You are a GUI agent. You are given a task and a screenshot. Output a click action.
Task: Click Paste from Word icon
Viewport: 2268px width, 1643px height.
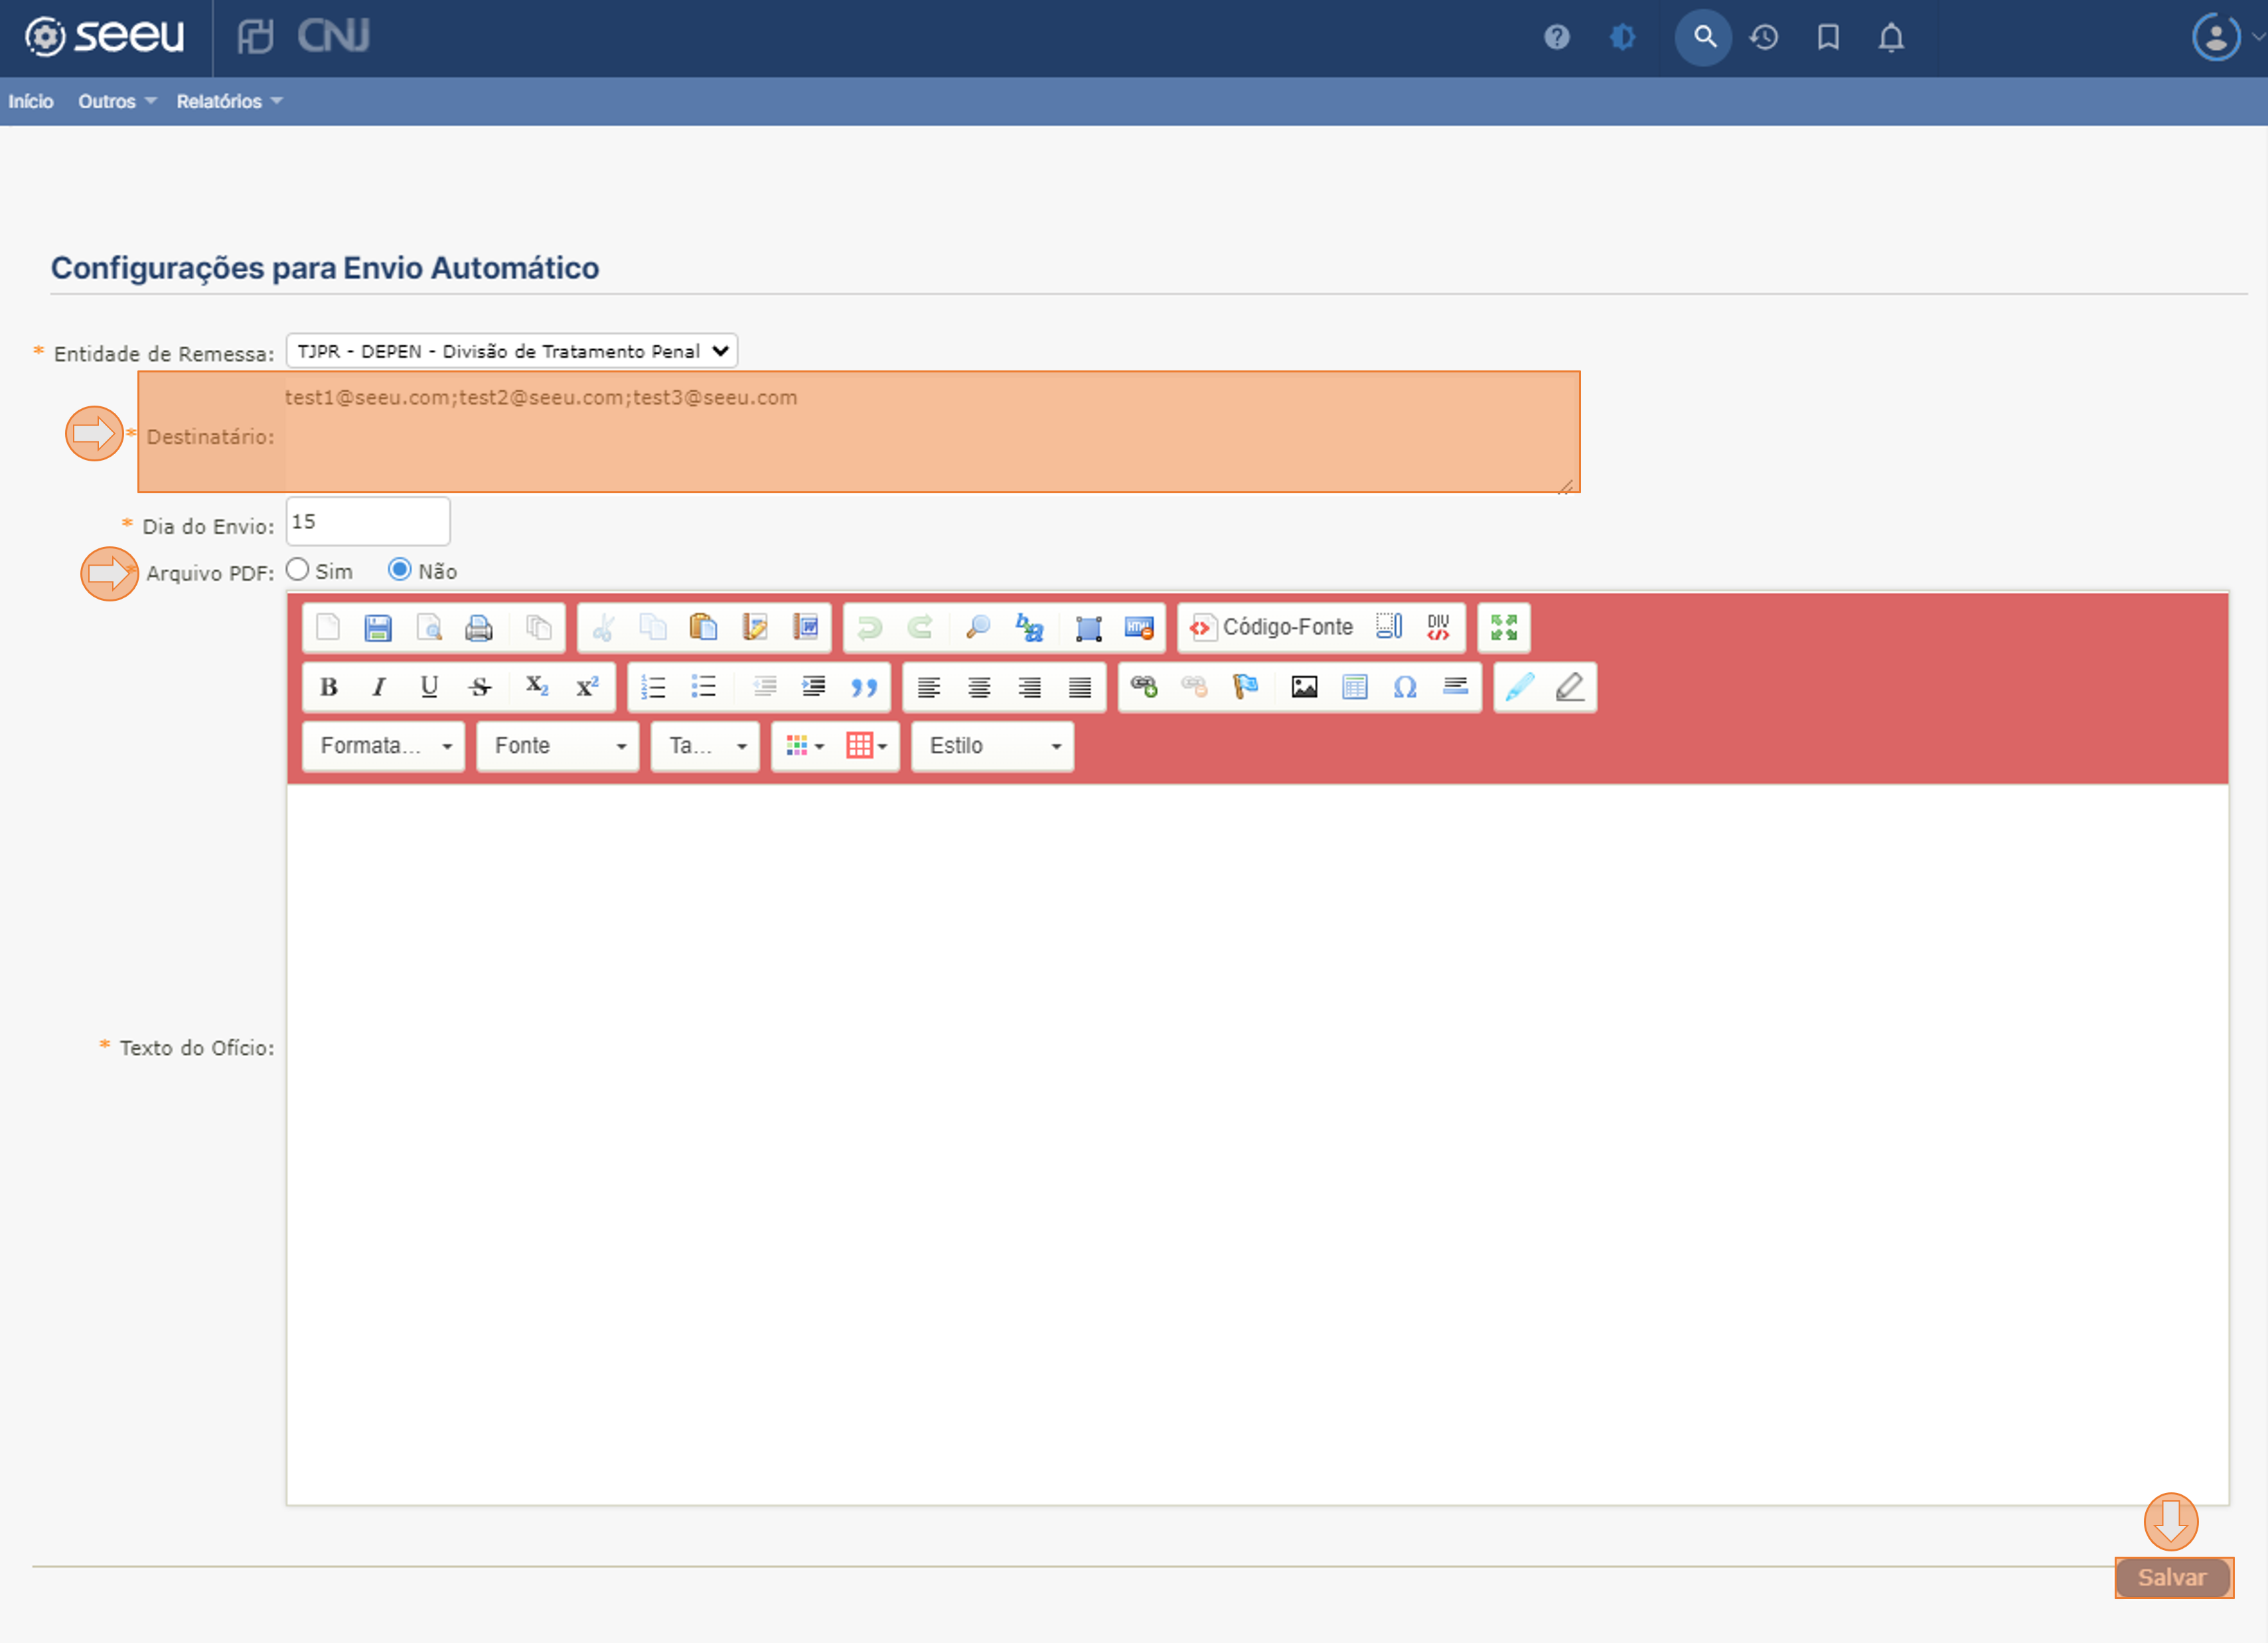(x=805, y=627)
